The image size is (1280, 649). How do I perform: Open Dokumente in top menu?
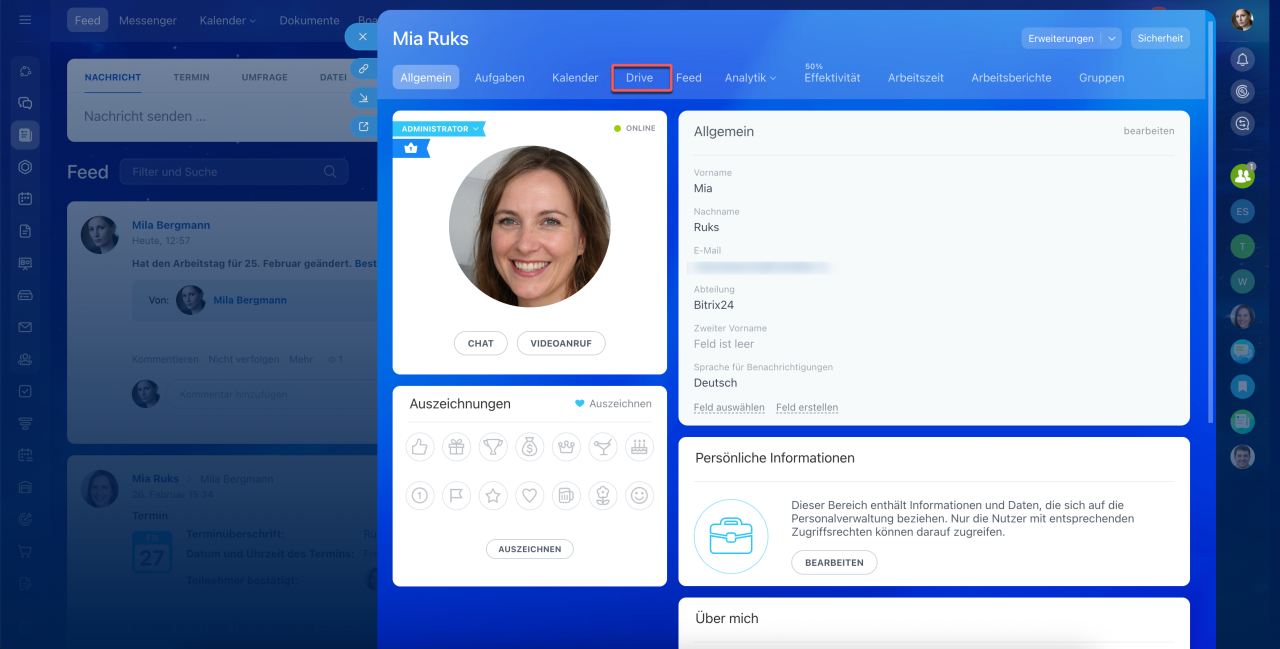(309, 20)
